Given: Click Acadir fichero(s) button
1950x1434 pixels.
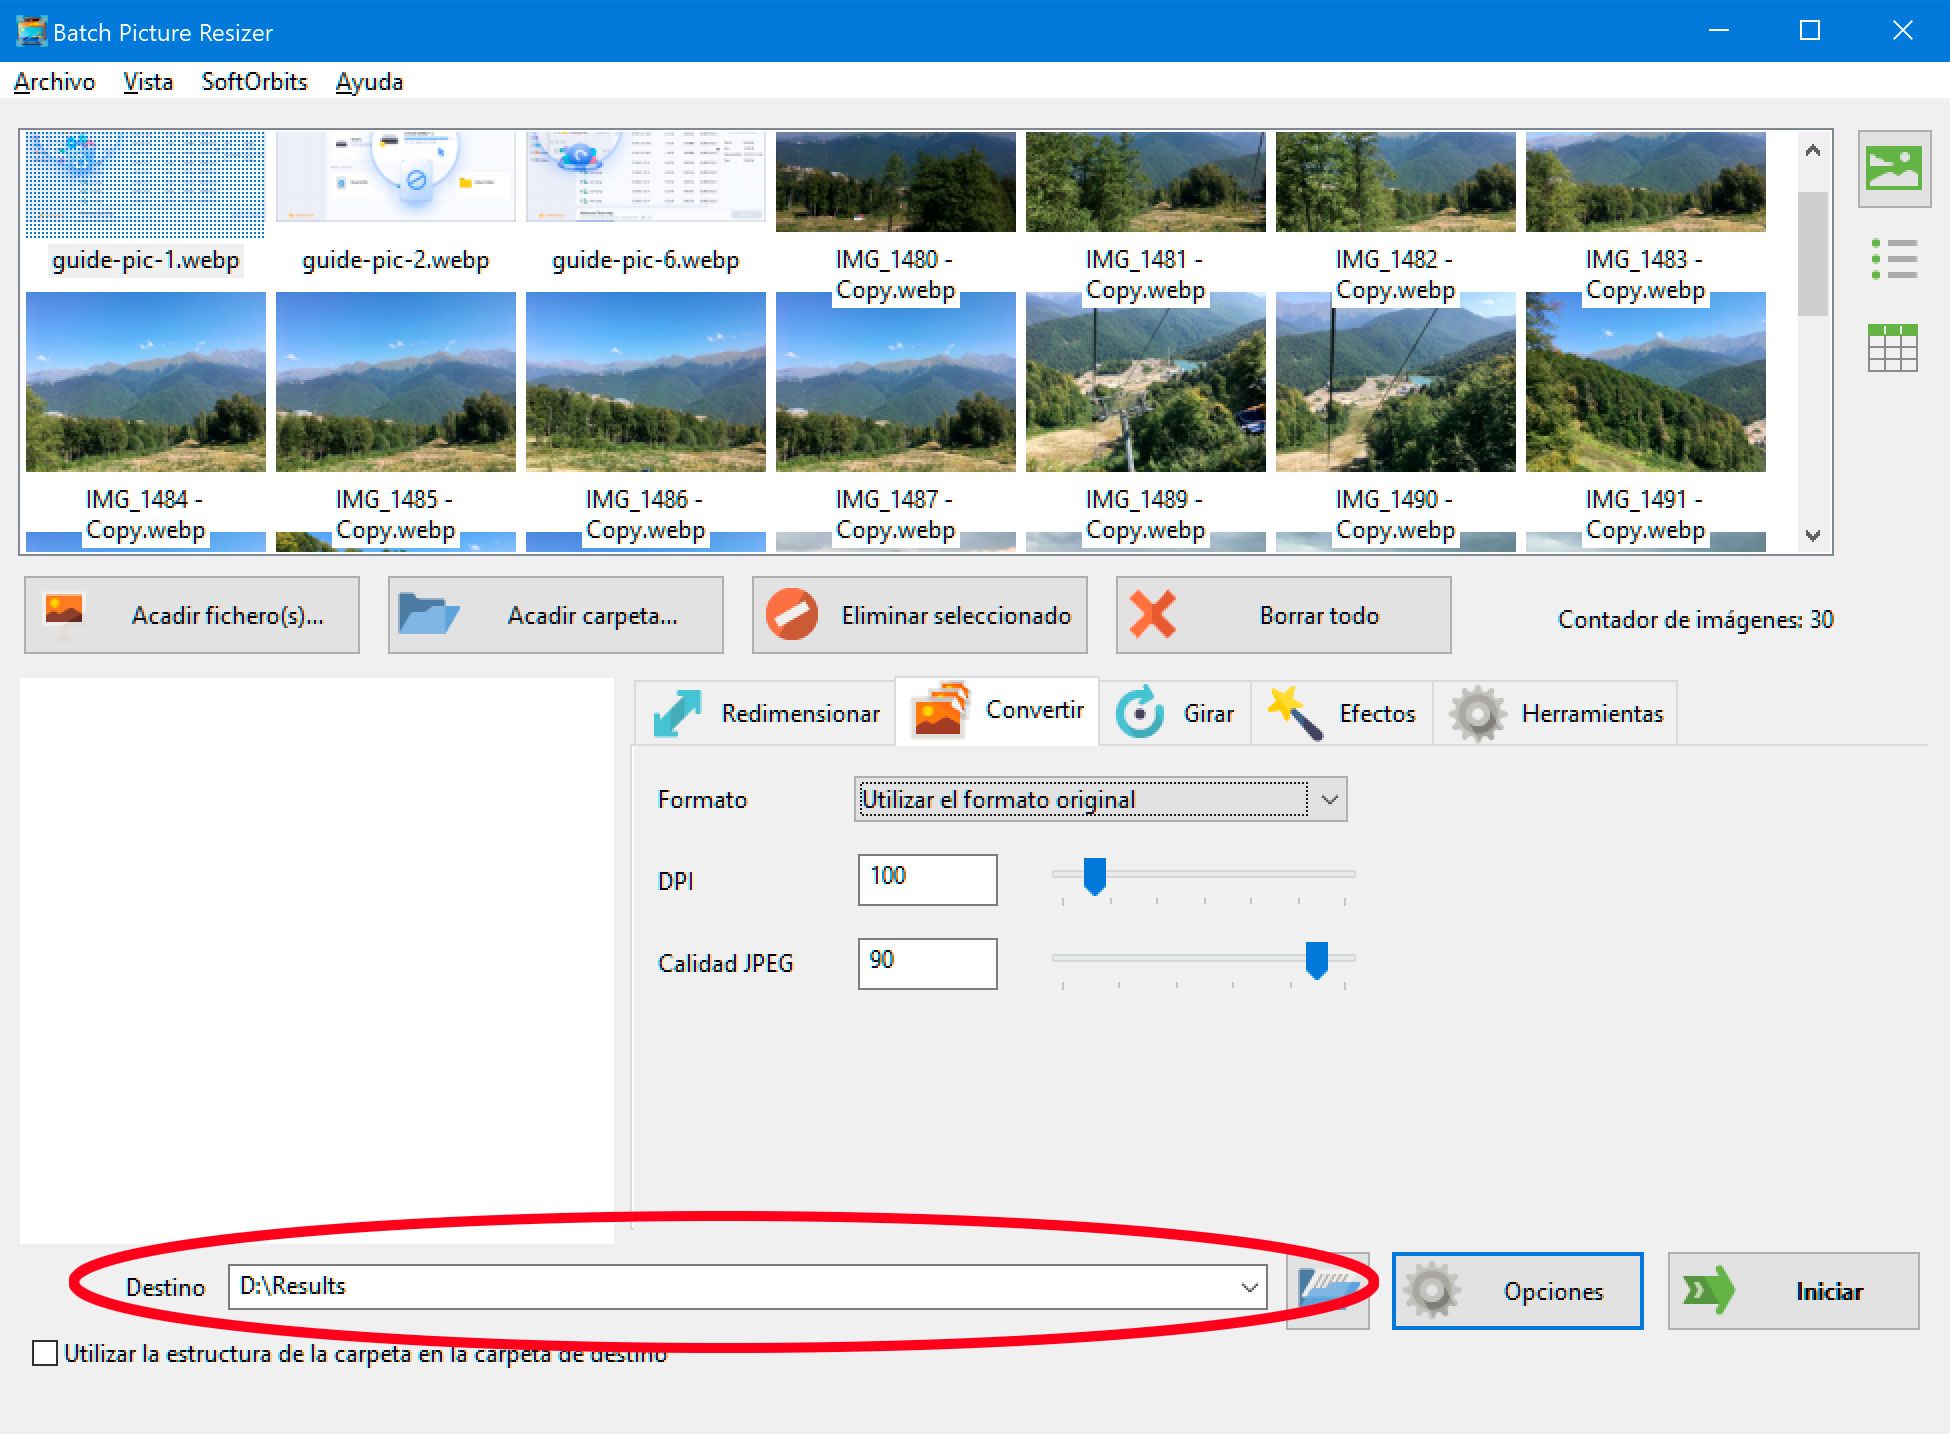Looking at the screenshot, I should pyautogui.click(x=192, y=614).
